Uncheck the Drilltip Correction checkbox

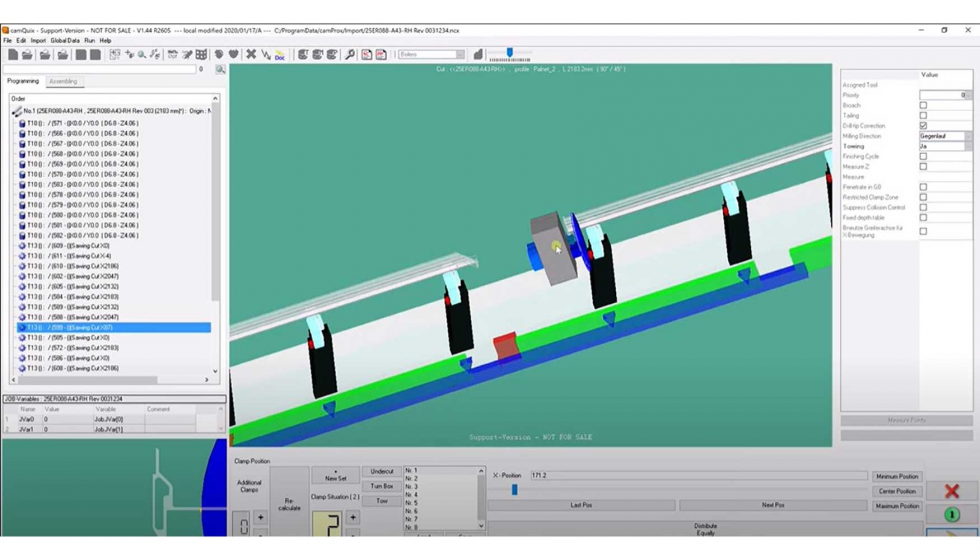pyautogui.click(x=923, y=126)
